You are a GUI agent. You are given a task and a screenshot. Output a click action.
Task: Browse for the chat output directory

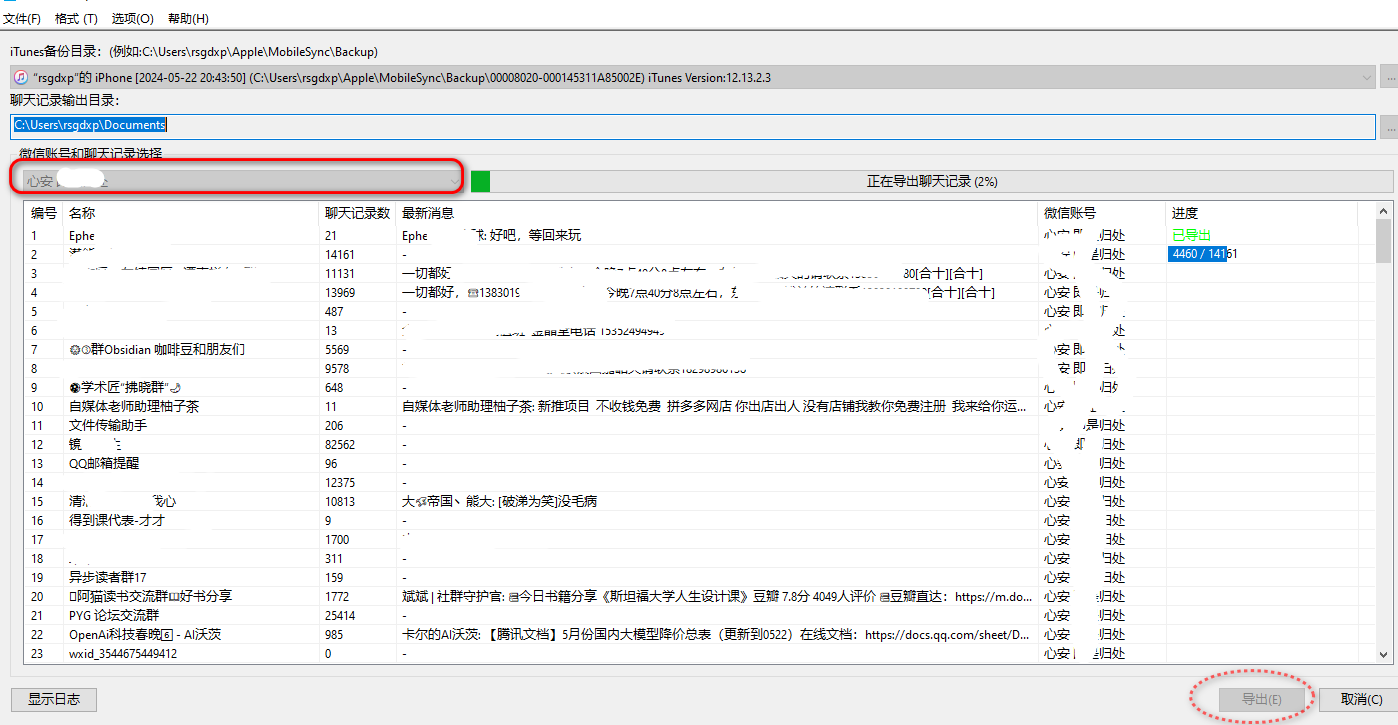[1388, 127]
